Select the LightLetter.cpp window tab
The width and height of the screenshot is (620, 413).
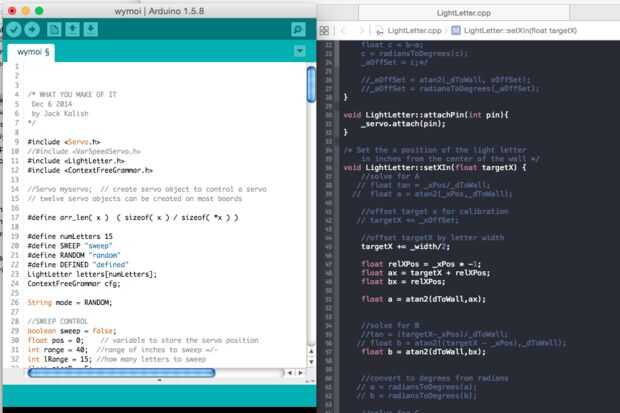[x=464, y=13]
